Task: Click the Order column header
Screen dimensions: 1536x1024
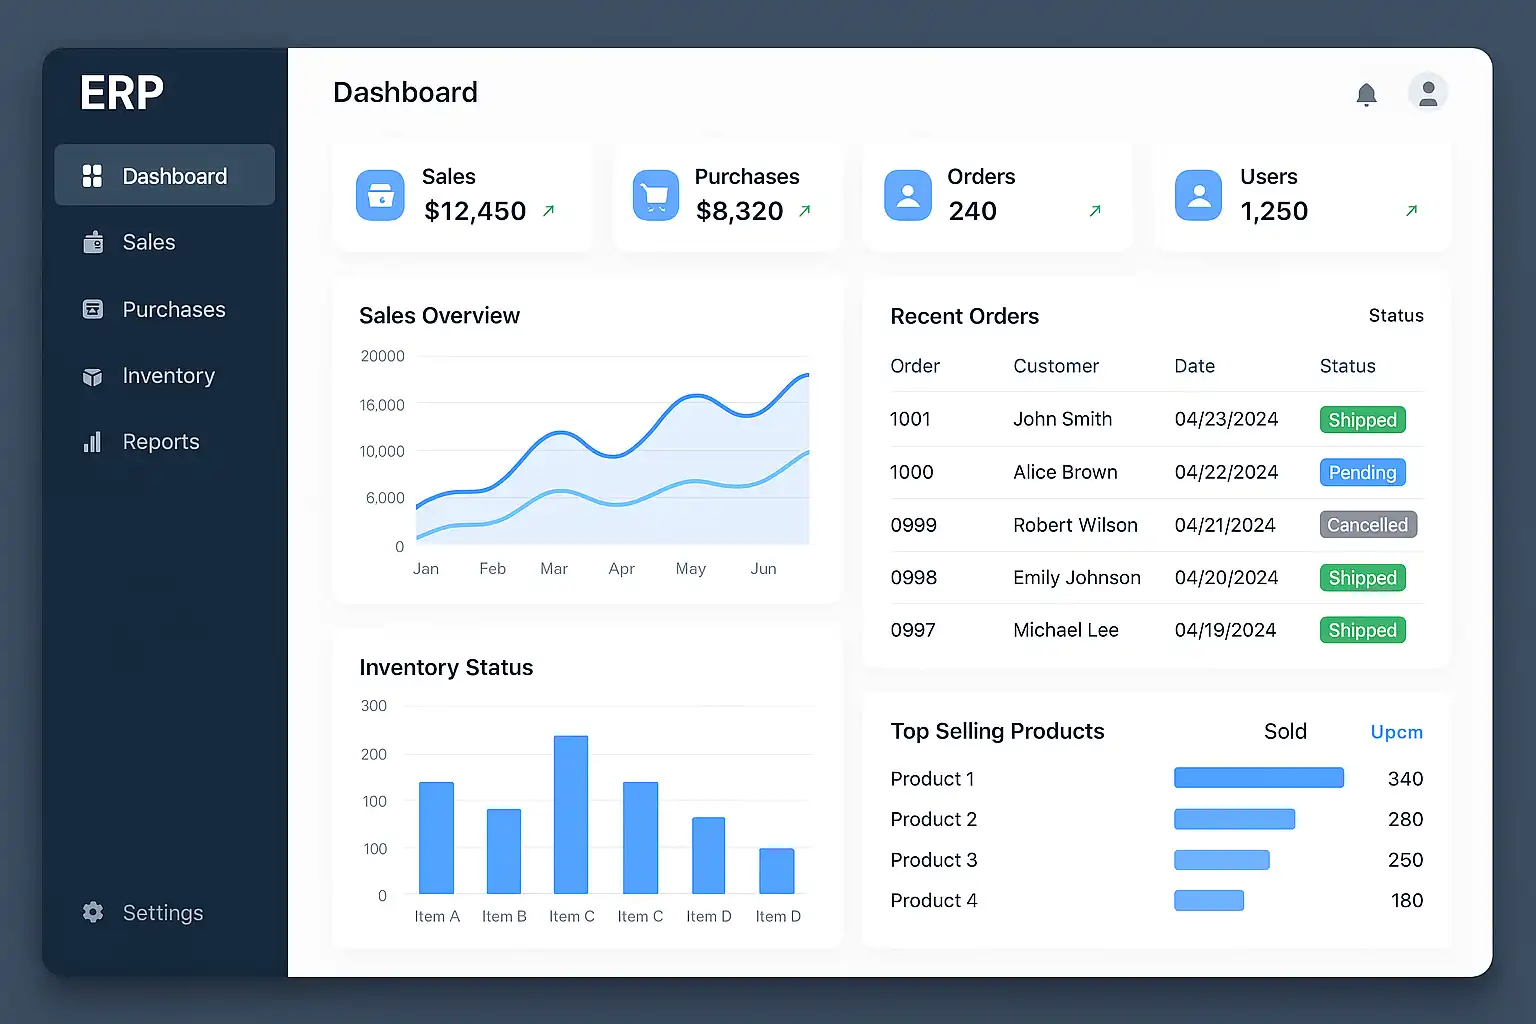Action: pyautogui.click(x=915, y=366)
